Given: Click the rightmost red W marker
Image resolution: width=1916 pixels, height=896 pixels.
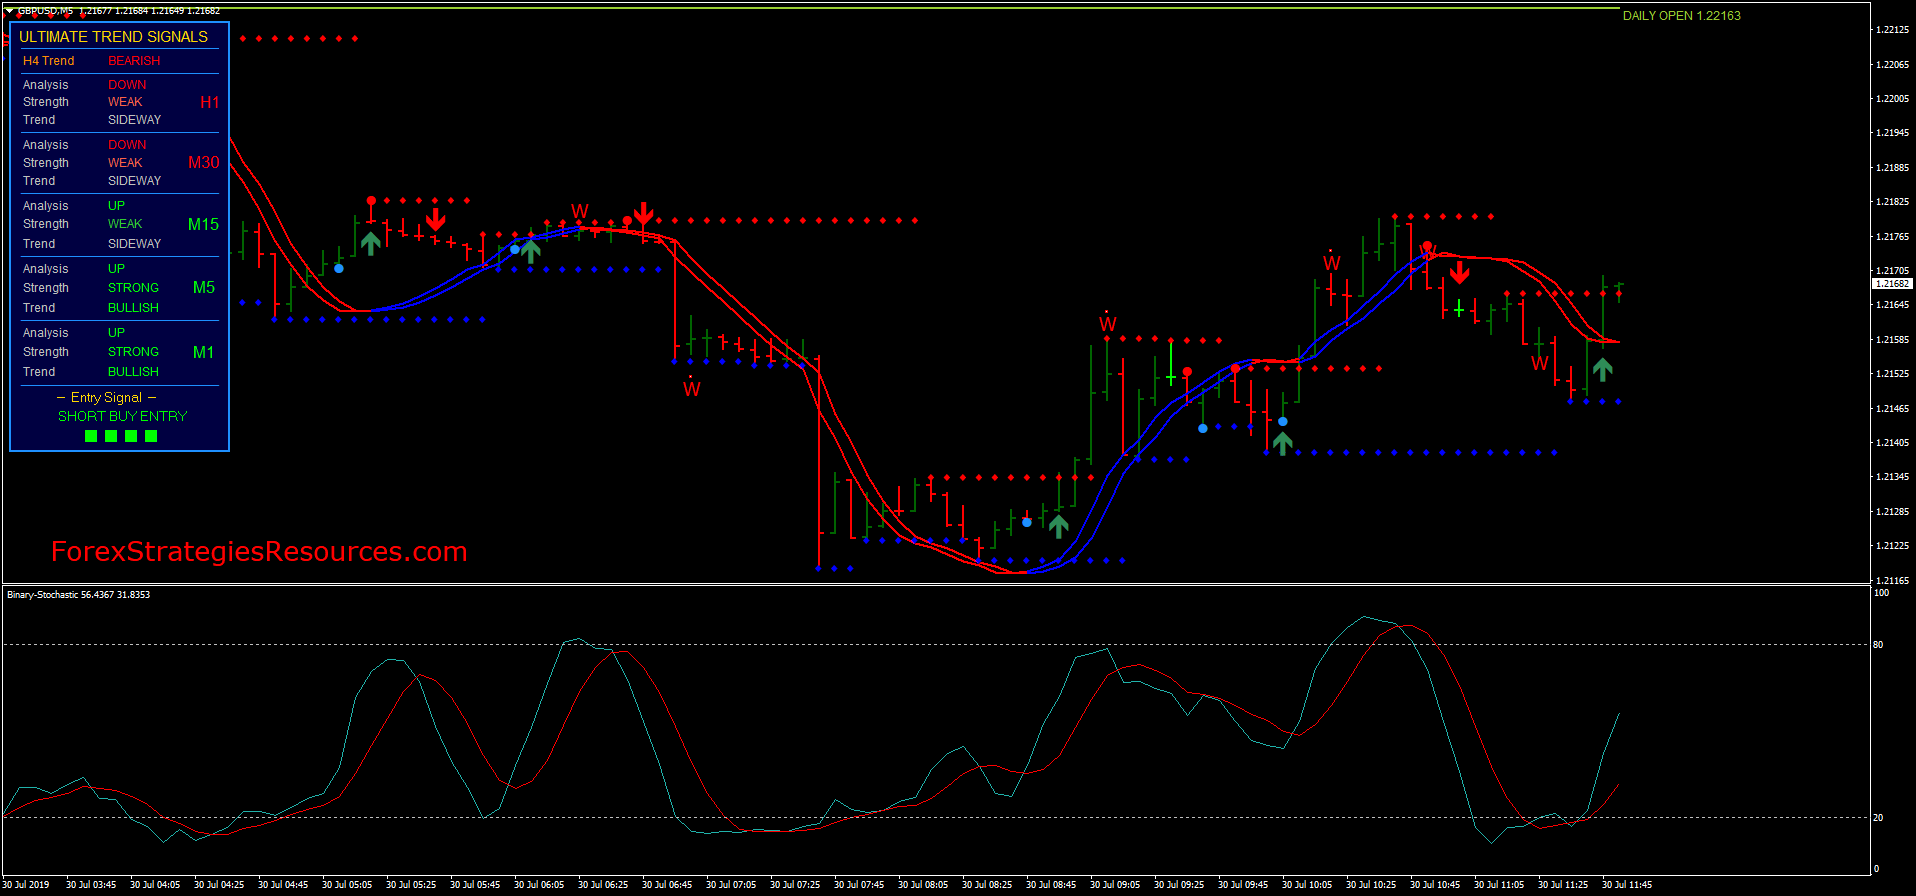Looking at the screenshot, I should (x=1540, y=363).
